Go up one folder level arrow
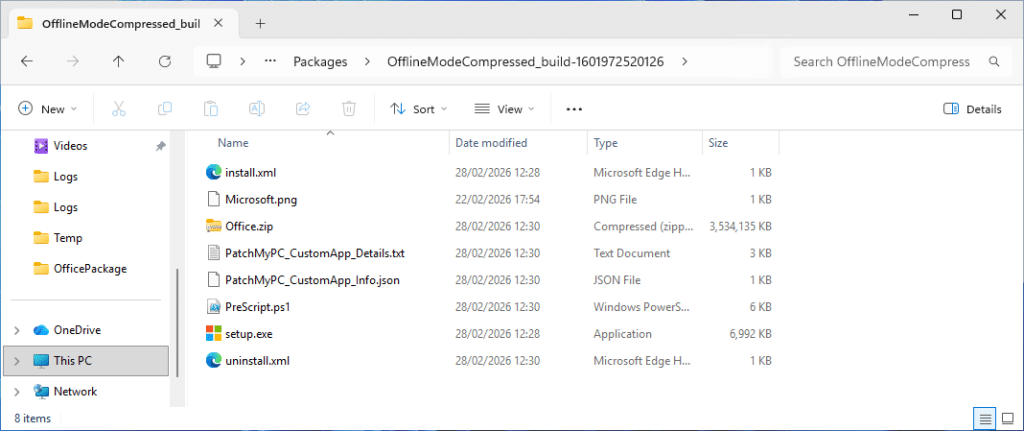 tap(119, 61)
